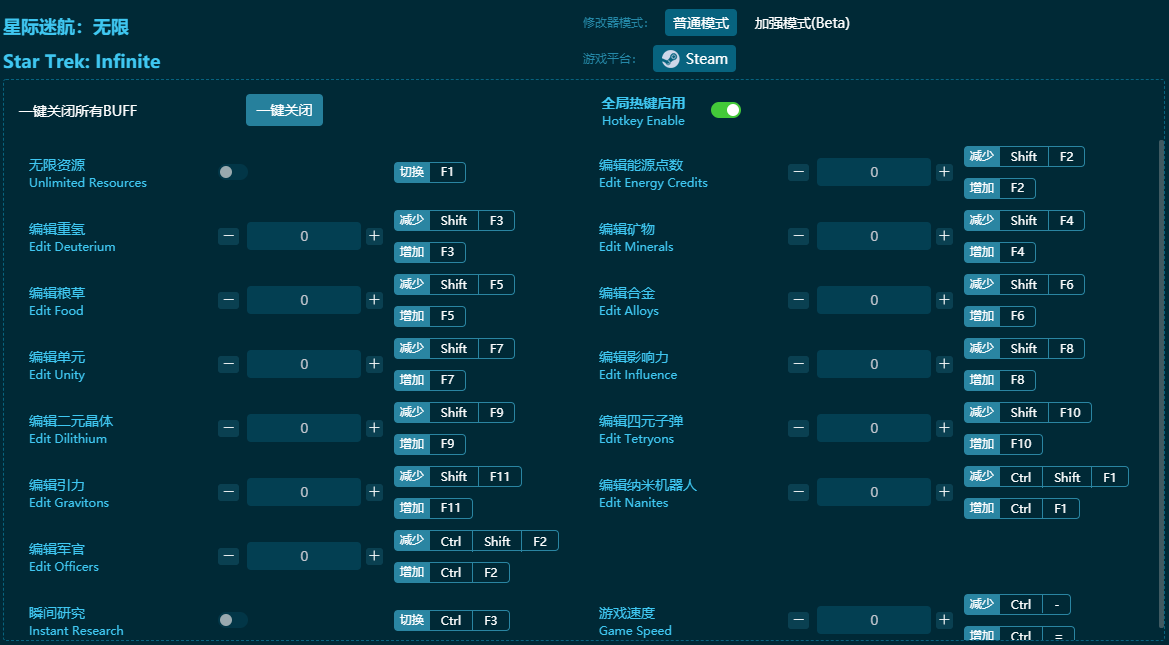
Task: Decrease the Edit Officers value
Action: (x=229, y=557)
